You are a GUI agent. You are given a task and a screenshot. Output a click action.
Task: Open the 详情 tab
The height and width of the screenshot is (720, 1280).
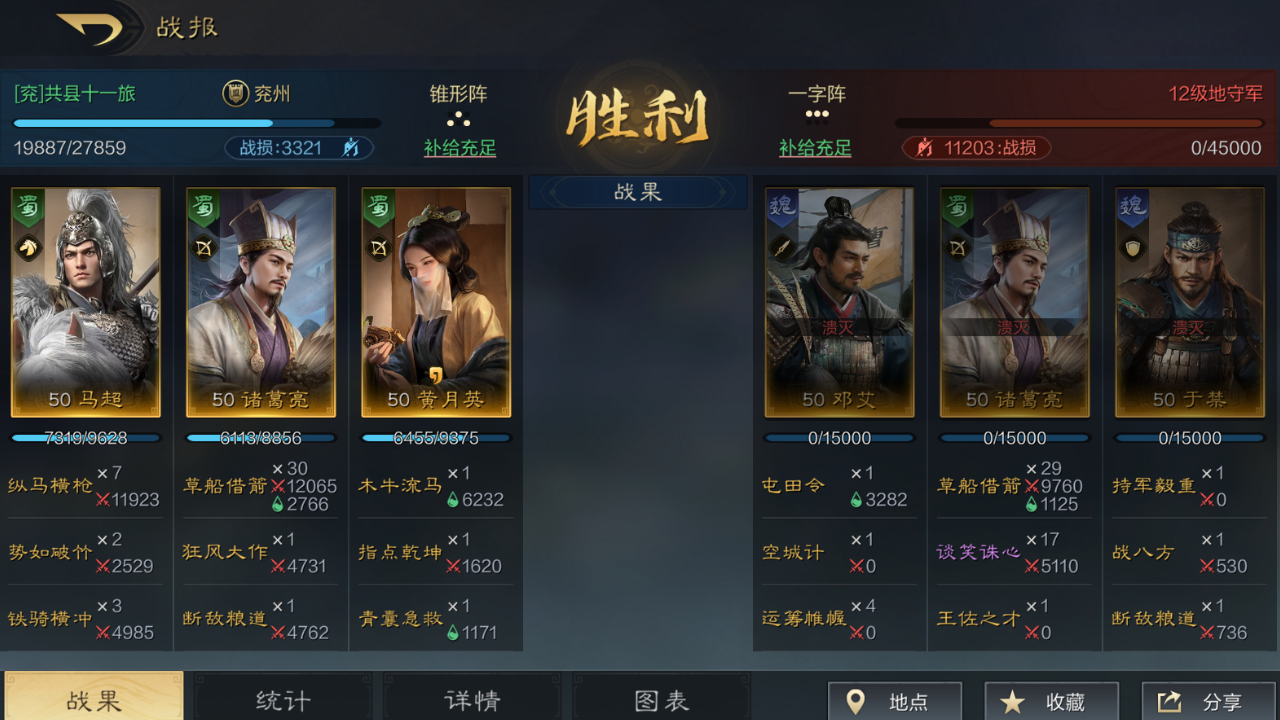tap(472, 700)
